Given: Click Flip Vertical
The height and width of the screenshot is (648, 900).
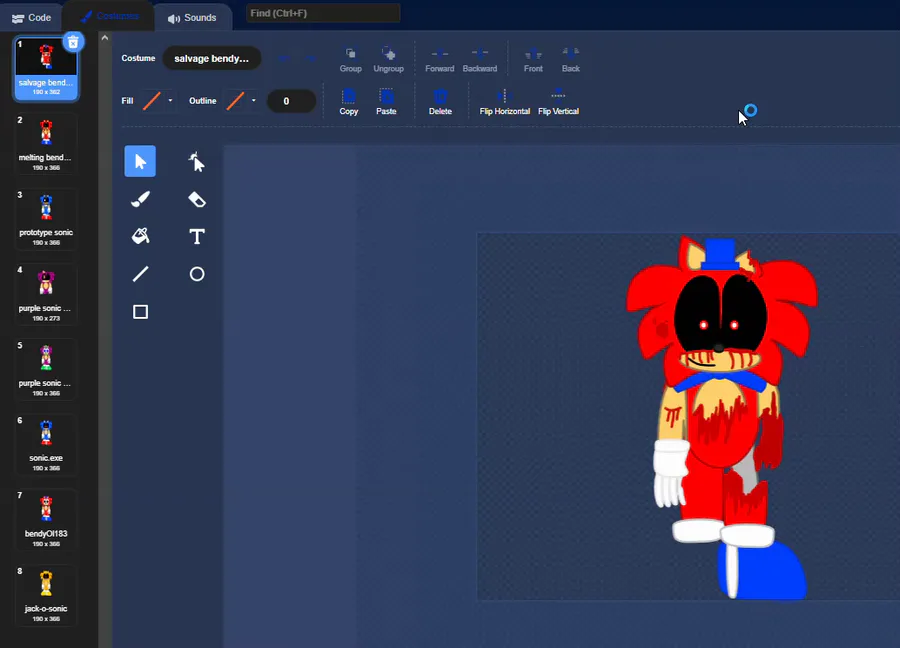Looking at the screenshot, I should (558, 102).
